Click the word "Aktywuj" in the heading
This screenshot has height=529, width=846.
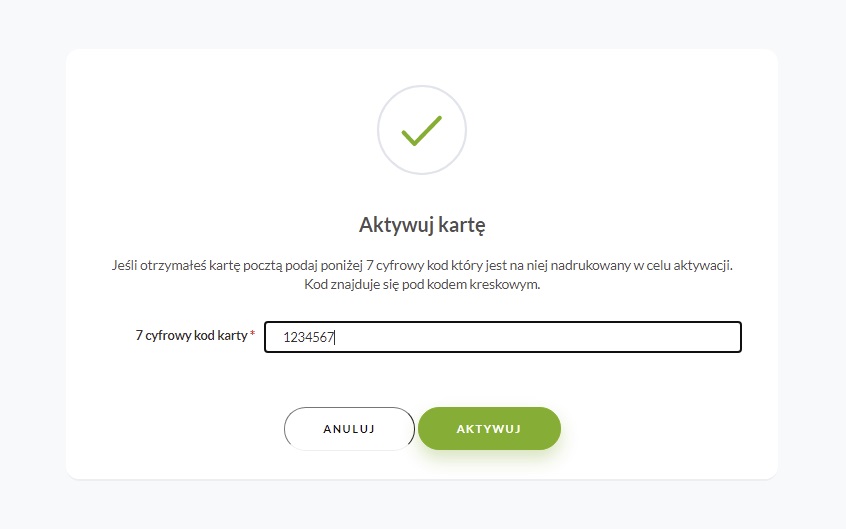click(395, 224)
